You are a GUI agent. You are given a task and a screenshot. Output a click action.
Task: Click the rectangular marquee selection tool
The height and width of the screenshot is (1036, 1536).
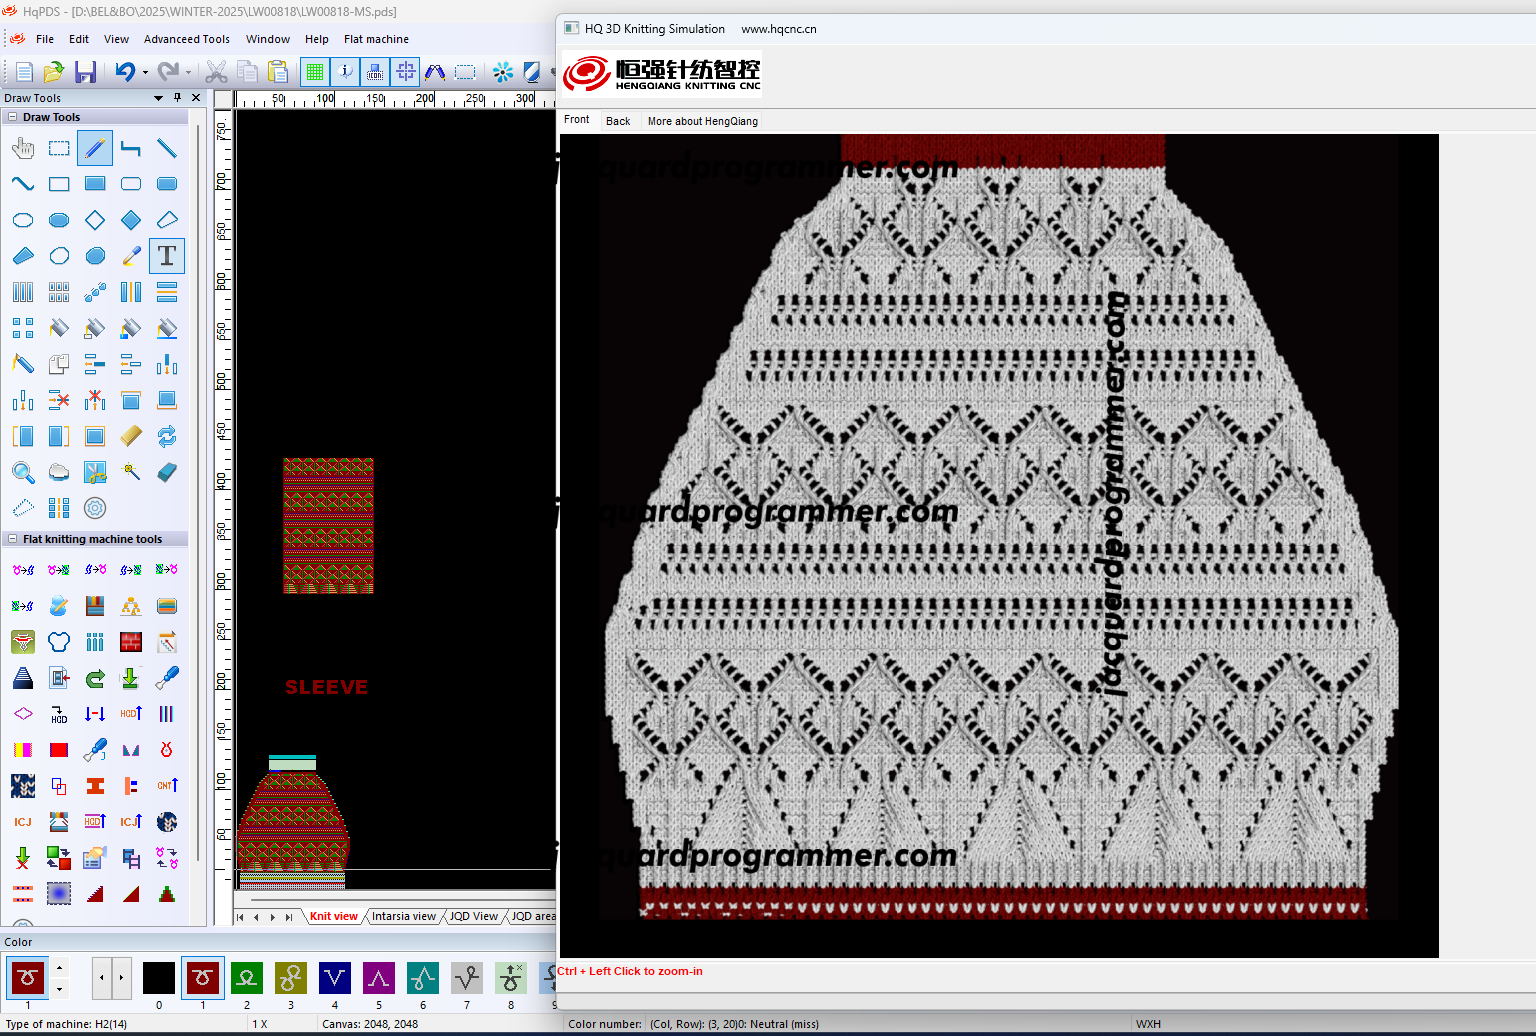tap(59, 149)
